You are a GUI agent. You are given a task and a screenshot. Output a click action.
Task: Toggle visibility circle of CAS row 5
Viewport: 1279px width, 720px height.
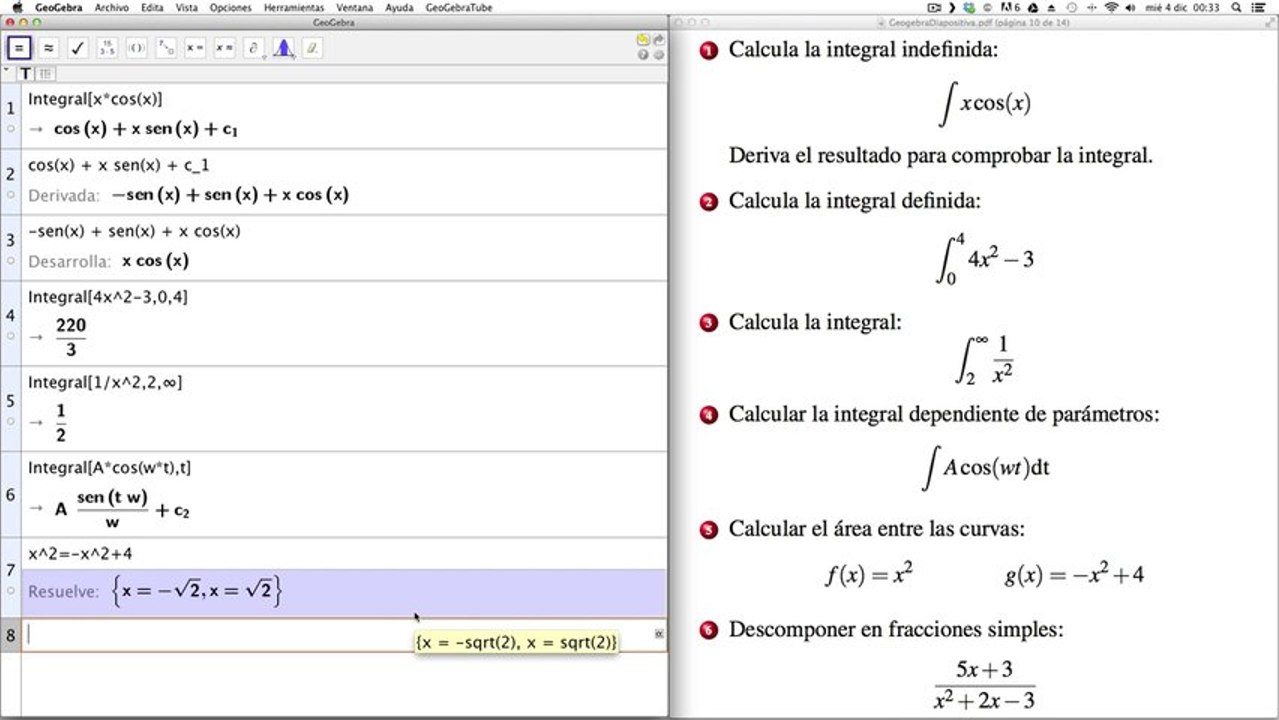[10, 422]
